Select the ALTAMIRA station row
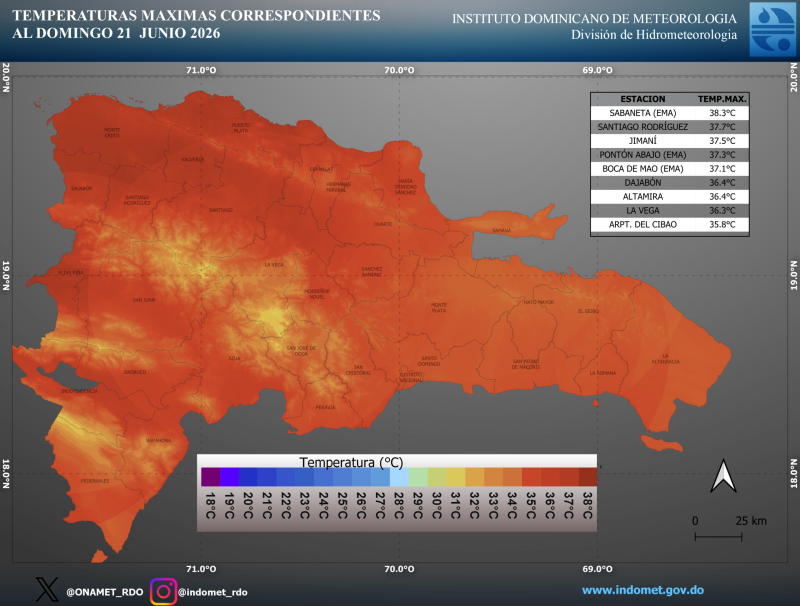800x606 pixels. coord(670,196)
